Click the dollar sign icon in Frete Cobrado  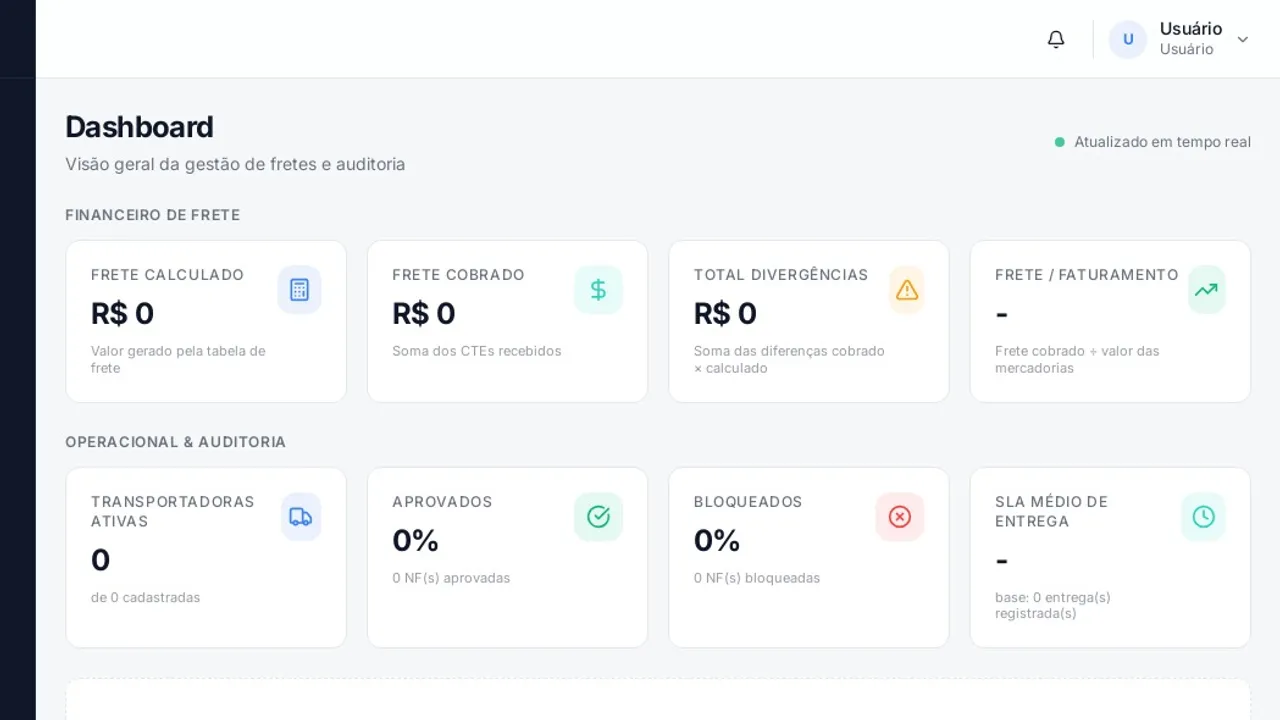click(598, 290)
